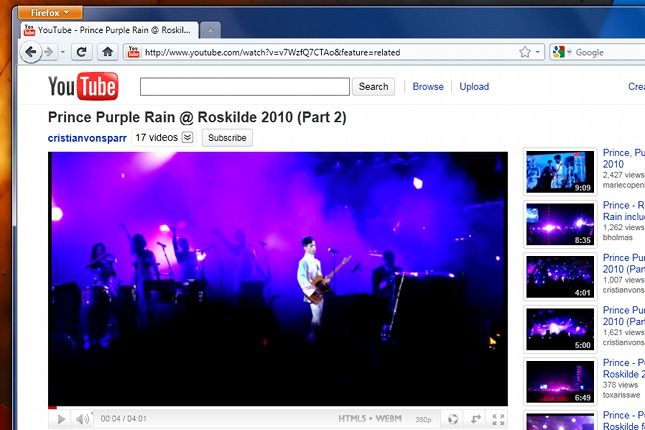The height and width of the screenshot is (430, 645).
Task: Open the related video thumbnail lasting 4:01
Action: point(560,277)
